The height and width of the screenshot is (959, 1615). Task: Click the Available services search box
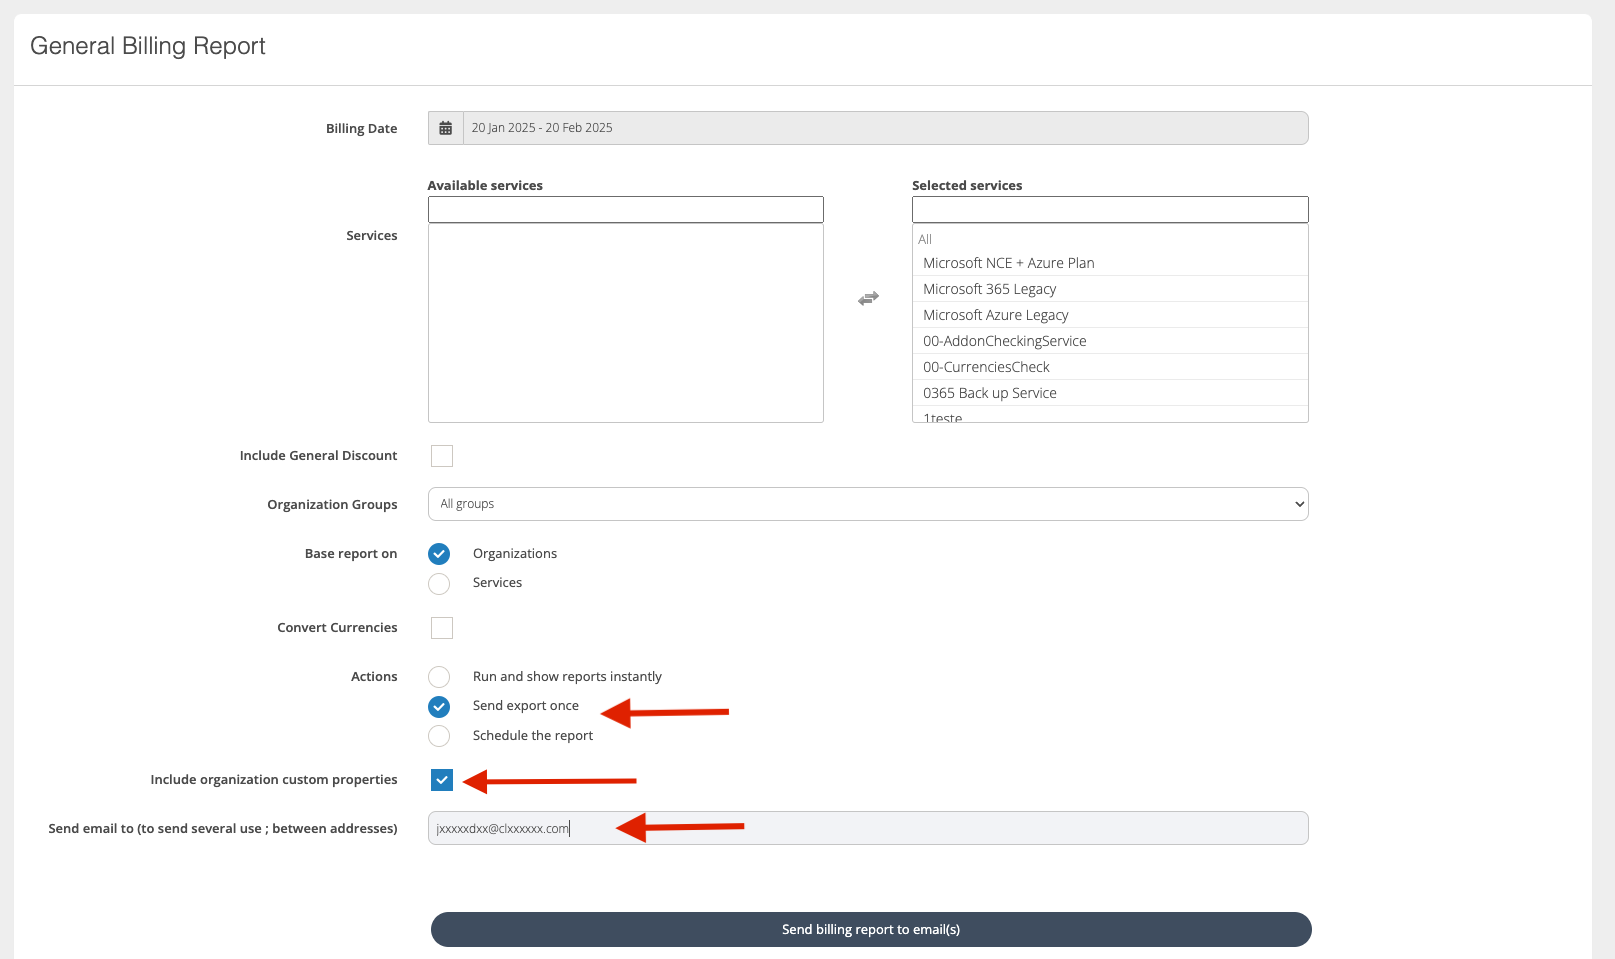coord(625,210)
